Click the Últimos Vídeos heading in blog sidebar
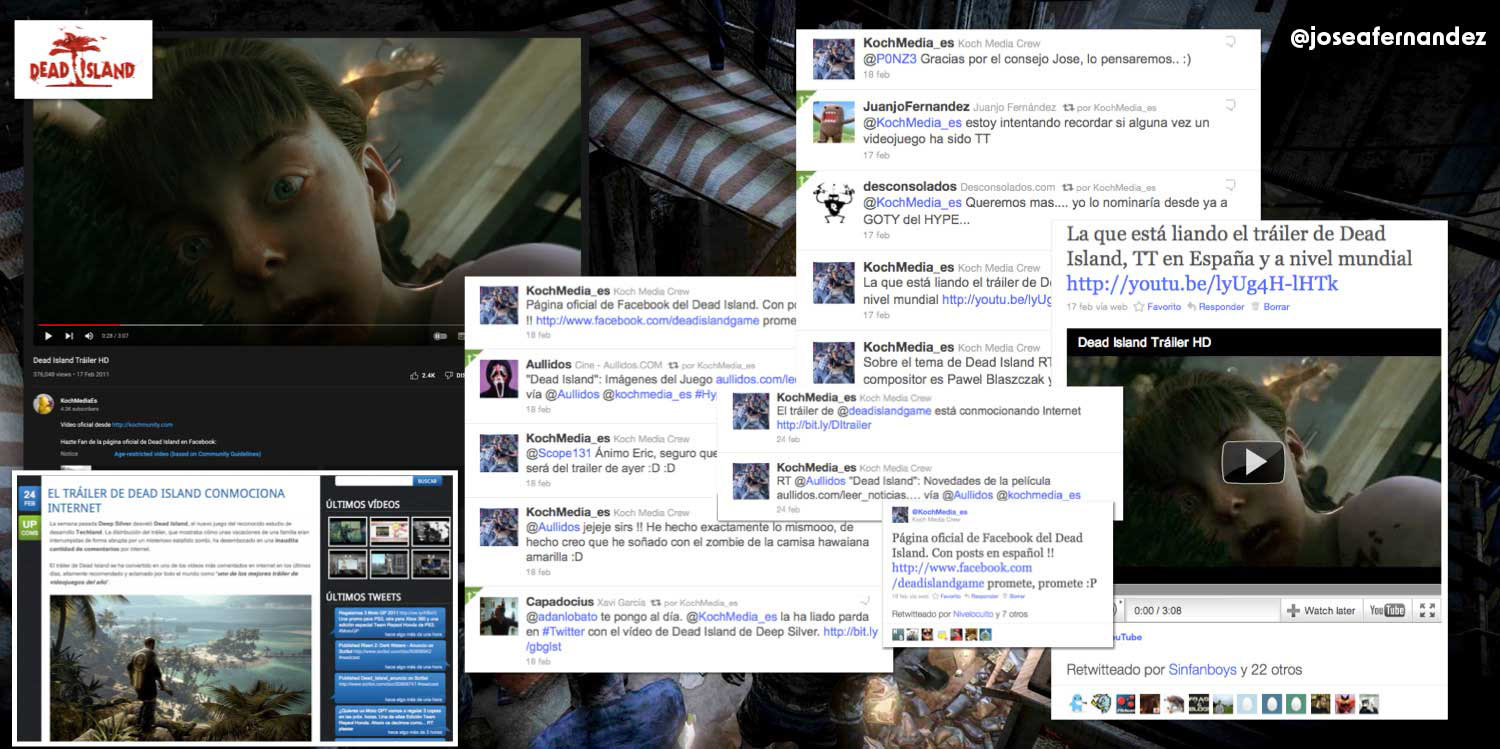Image resolution: width=1500 pixels, height=749 pixels. click(x=363, y=504)
